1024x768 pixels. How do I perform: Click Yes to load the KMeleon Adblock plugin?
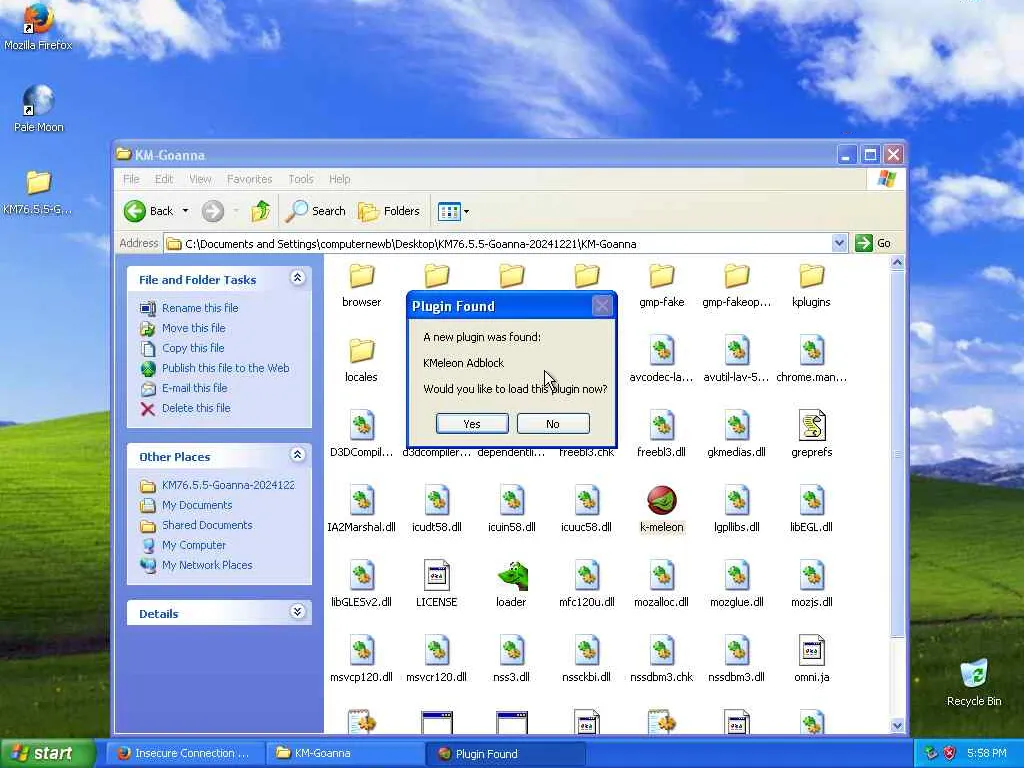472,424
